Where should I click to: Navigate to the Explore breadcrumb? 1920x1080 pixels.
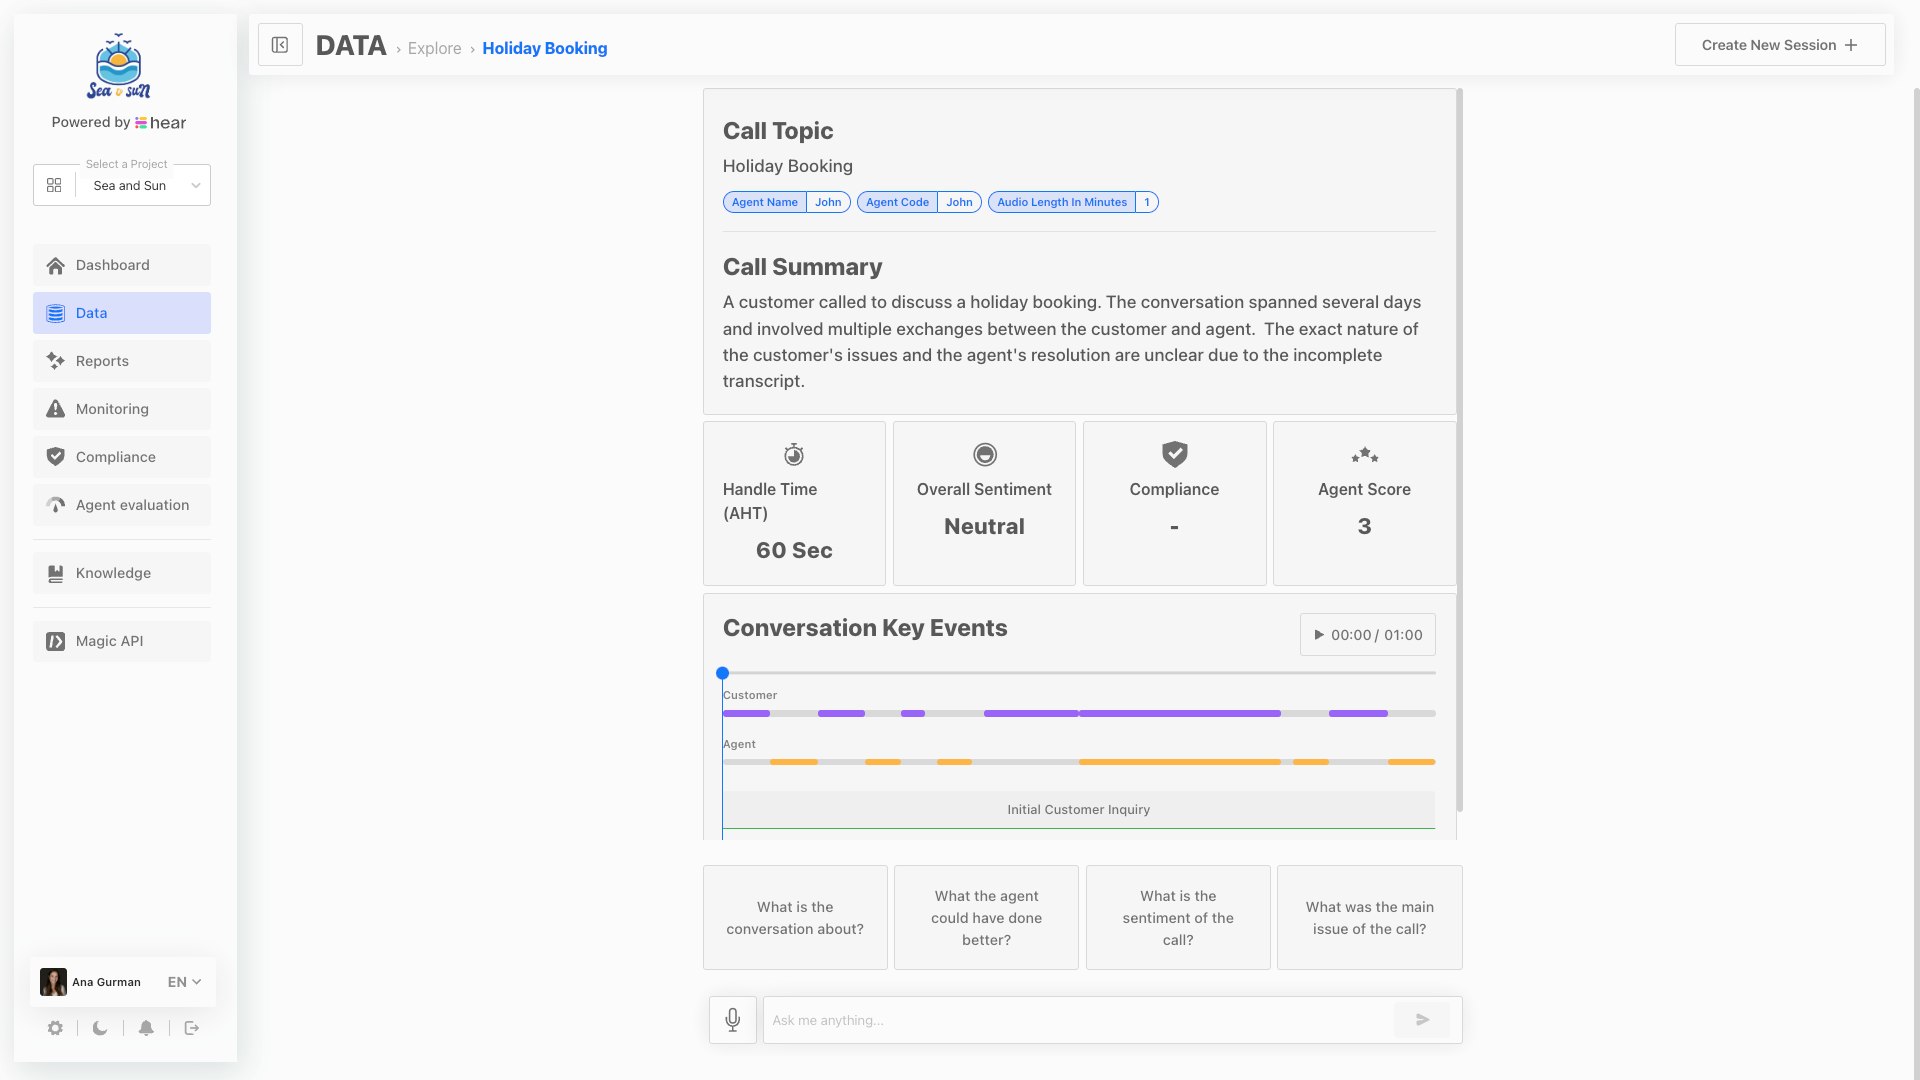click(434, 48)
